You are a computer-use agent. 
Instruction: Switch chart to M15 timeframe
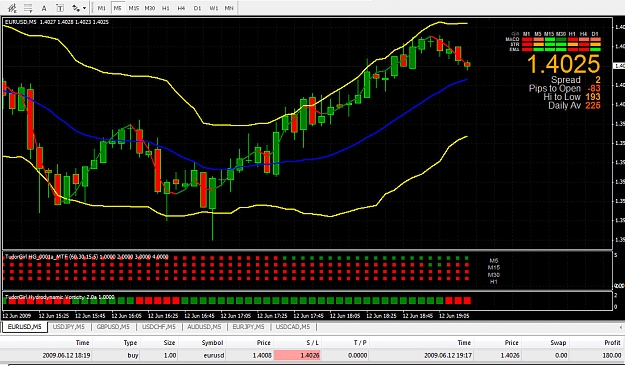click(x=134, y=8)
